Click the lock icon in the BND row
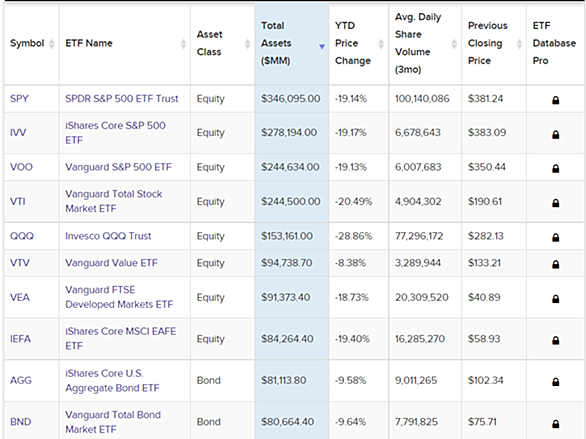The width and height of the screenshot is (586, 439). click(x=555, y=423)
